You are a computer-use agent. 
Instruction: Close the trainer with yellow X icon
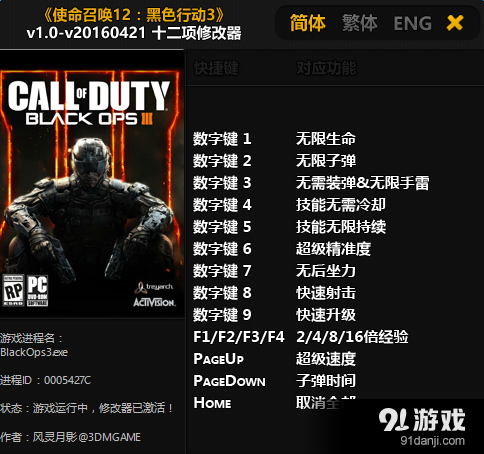pyautogui.click(x=455, y=23)
